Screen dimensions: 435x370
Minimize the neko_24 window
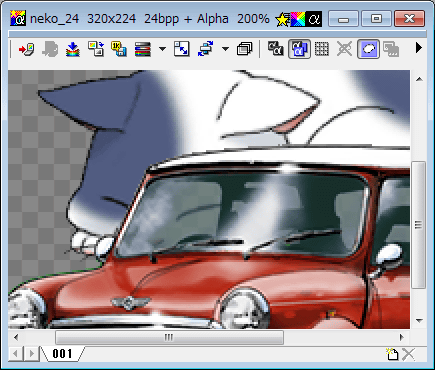tap(343, 19)
